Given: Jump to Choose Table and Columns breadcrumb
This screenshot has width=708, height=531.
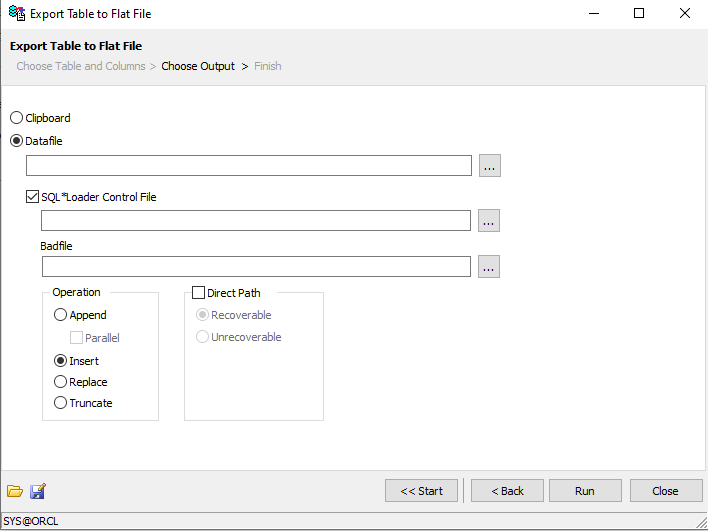Looking at the screenshot, I should click(x=81, y=66).
